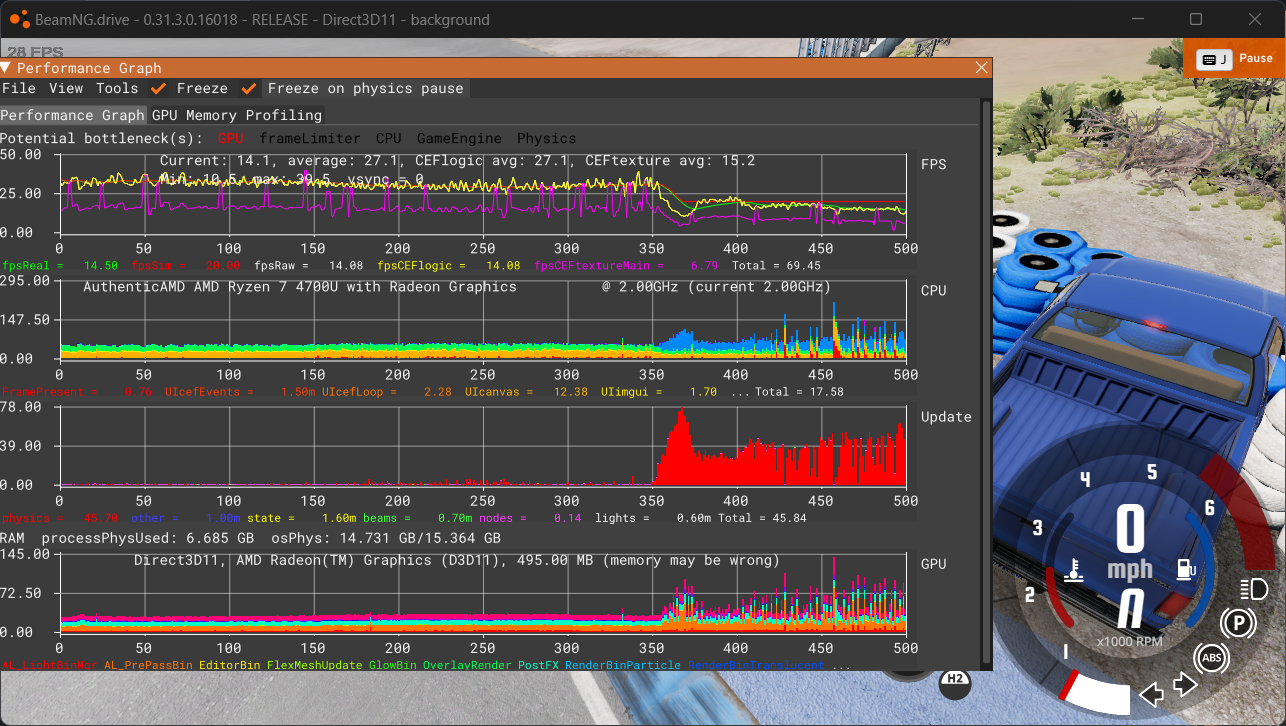
Task: Click the x1000 RPM label
Action: [x=1129, y=641]
